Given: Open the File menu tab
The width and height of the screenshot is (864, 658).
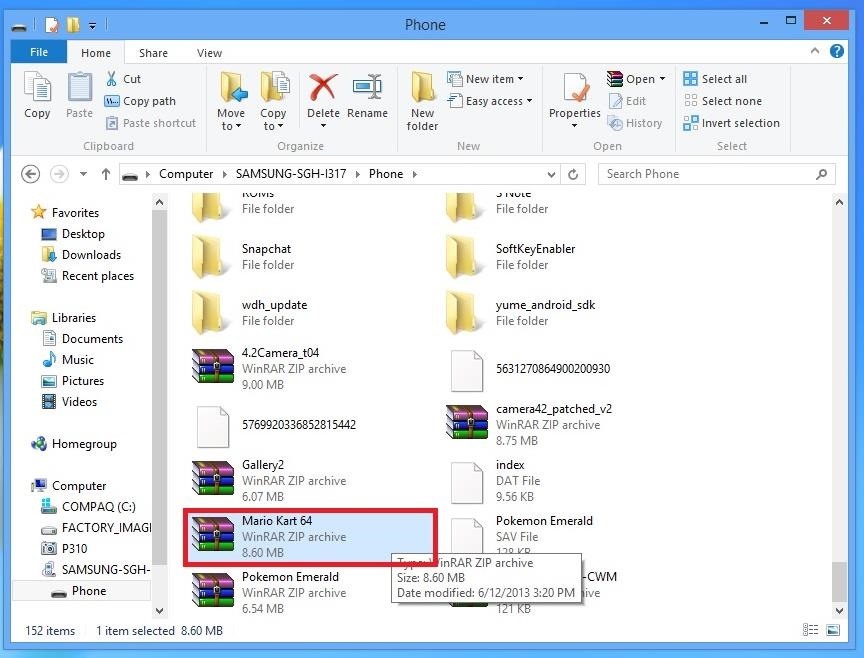Looking at the screenshot, I should tap(39, 52).
